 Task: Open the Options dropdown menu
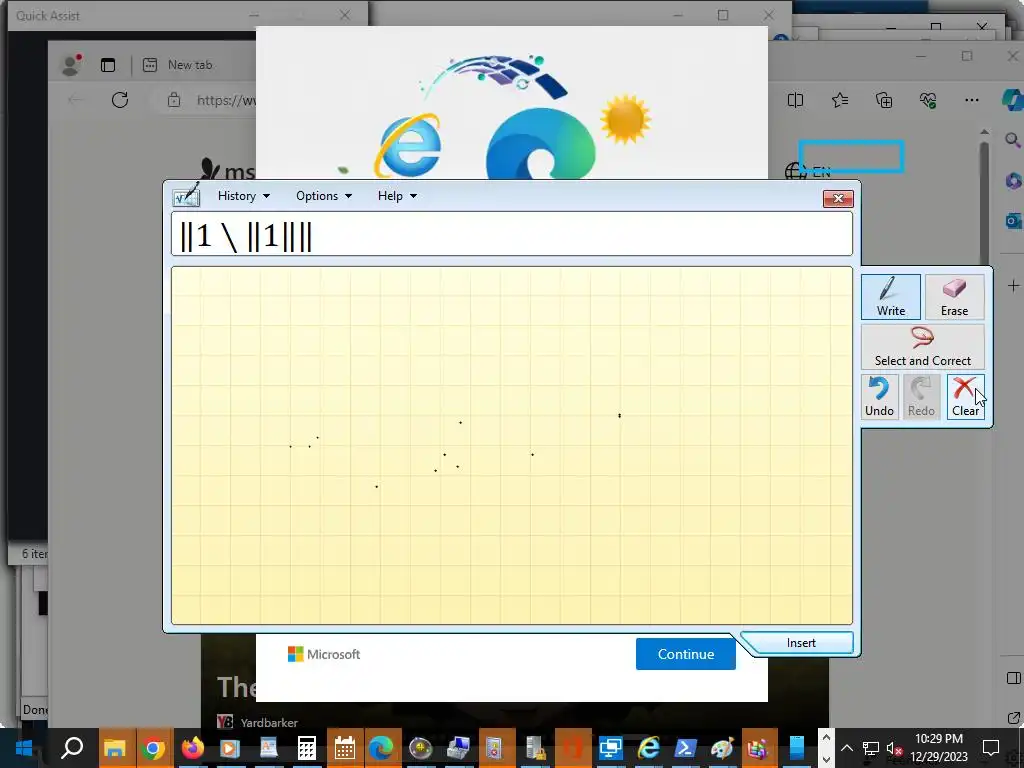323,196
